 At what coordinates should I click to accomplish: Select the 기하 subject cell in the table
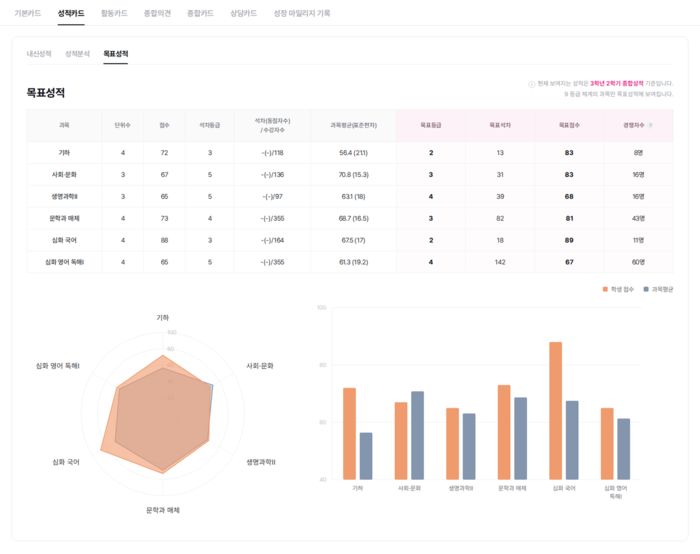click(64, 153)
